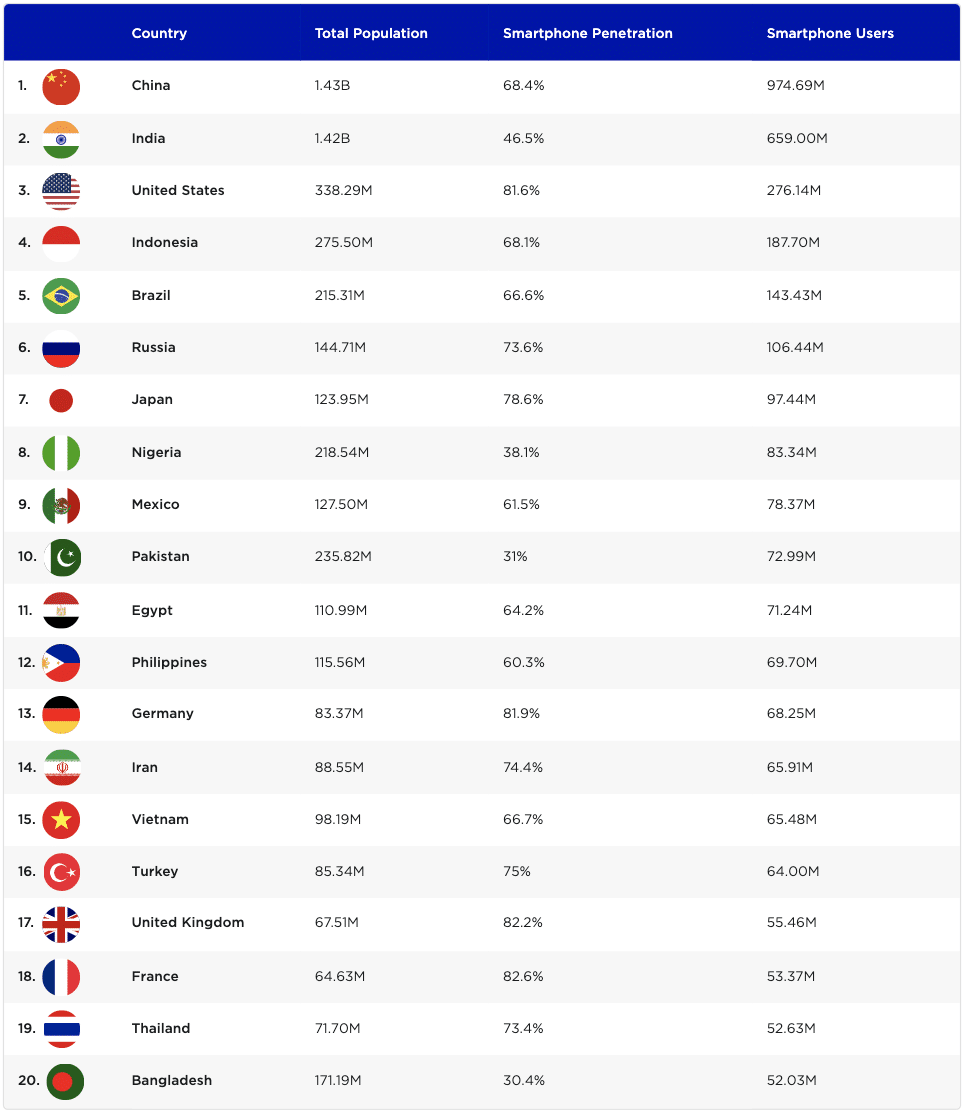This screenshot has height=1112, width=964.
Task: Select the Mexico flag icon
Action: click(x=61, y=505)
